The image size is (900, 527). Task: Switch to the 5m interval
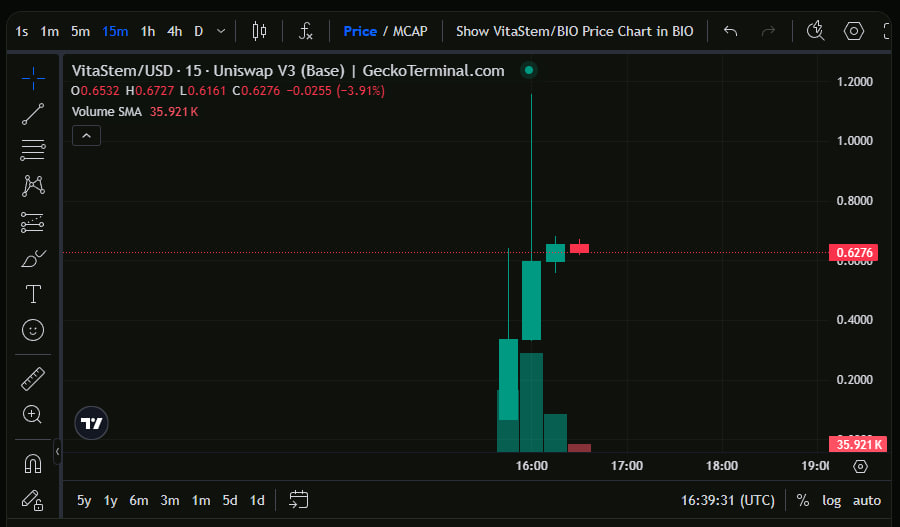tap(80, 31)
